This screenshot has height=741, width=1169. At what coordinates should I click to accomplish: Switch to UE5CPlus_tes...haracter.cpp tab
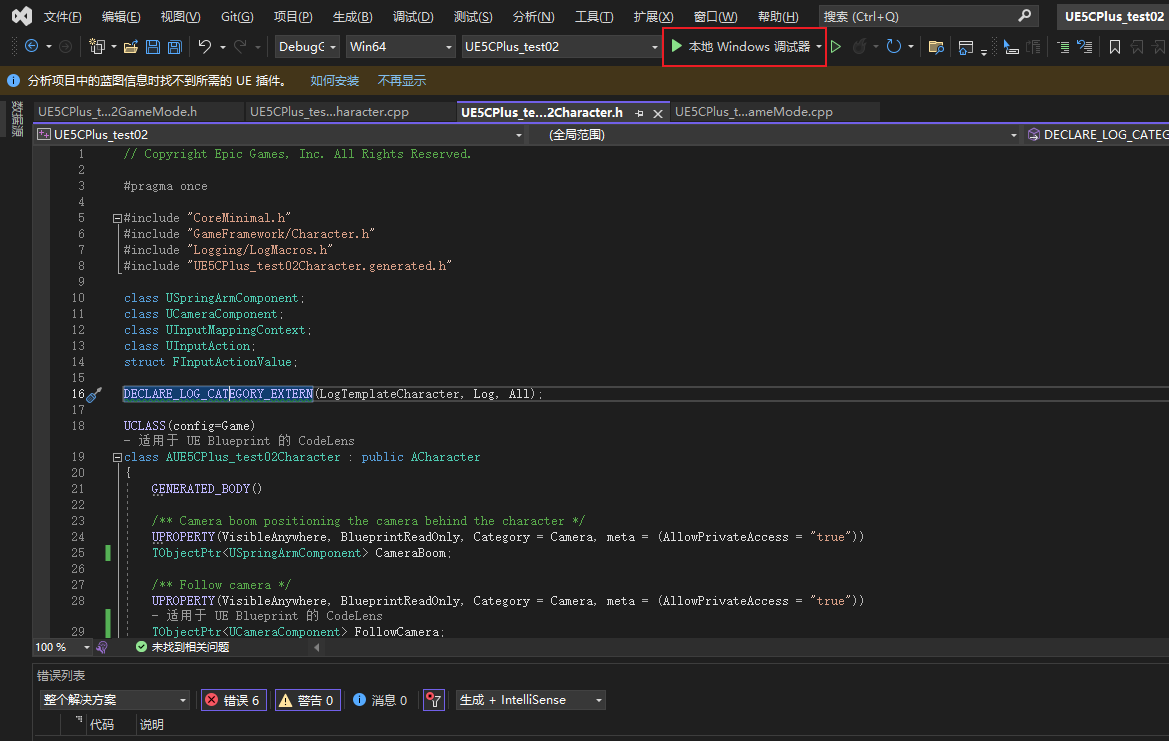click(x=329, y=112)
